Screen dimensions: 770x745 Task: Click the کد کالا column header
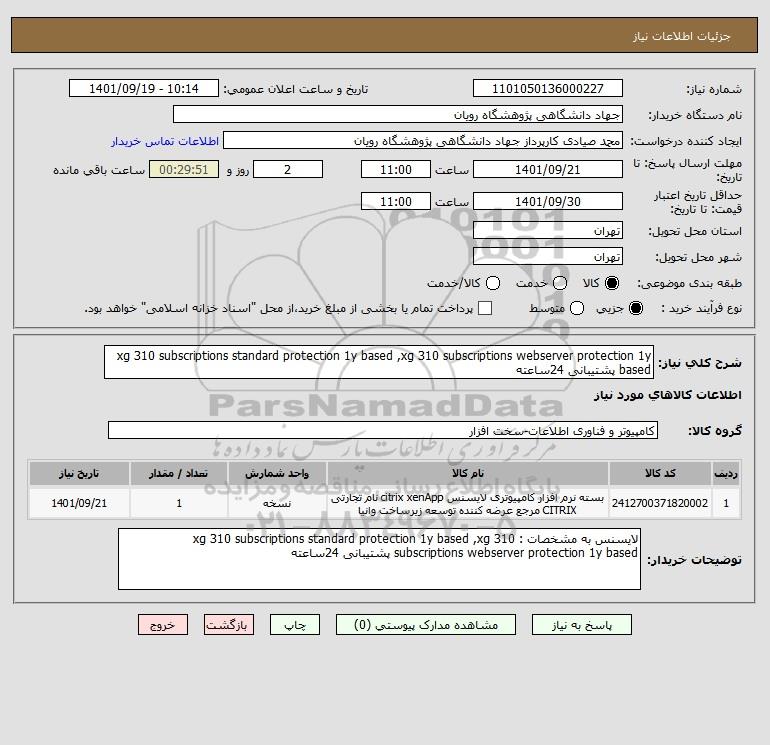(x=660, y=473)
